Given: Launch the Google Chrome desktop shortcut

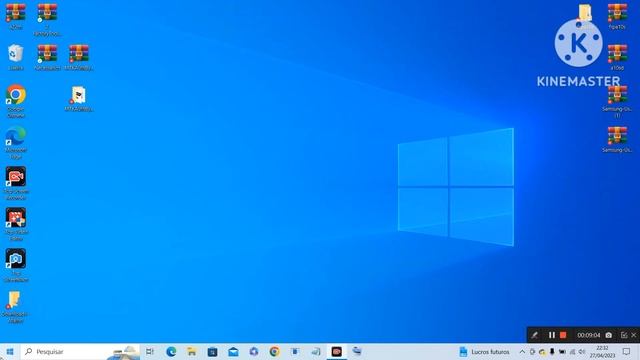Looking at the screenshot, I should pos(16,100).
